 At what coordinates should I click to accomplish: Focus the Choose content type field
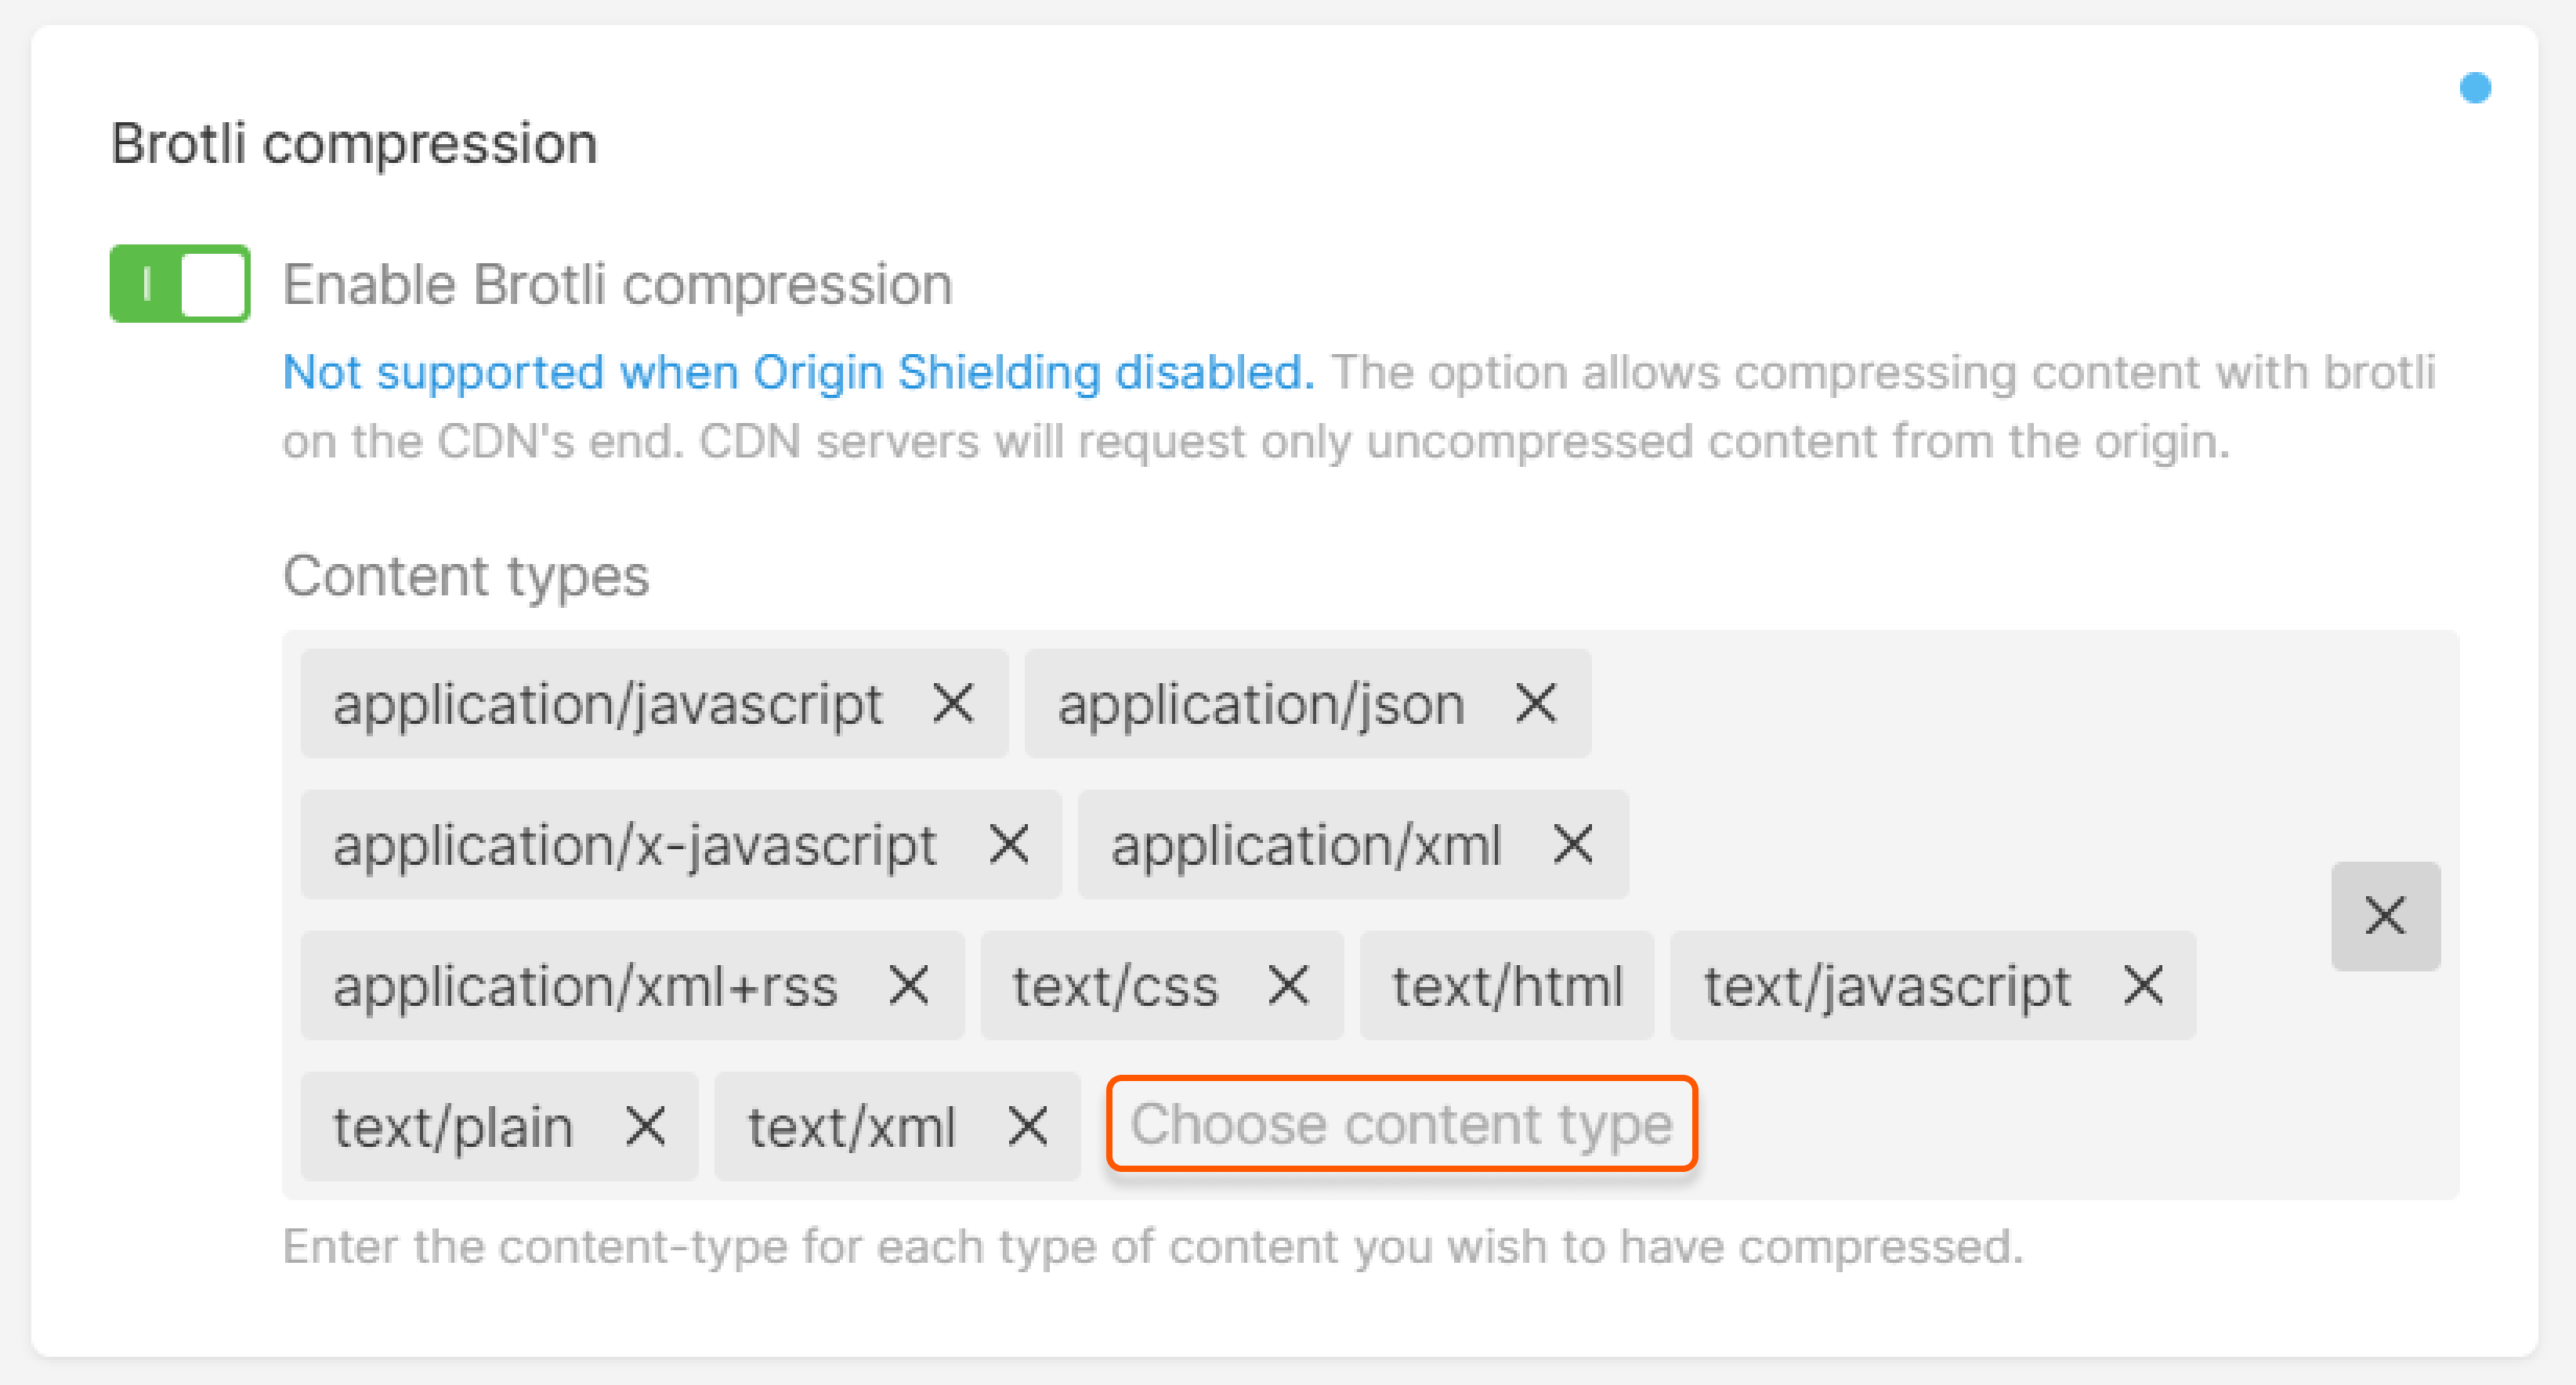tap(1401, 1124)
